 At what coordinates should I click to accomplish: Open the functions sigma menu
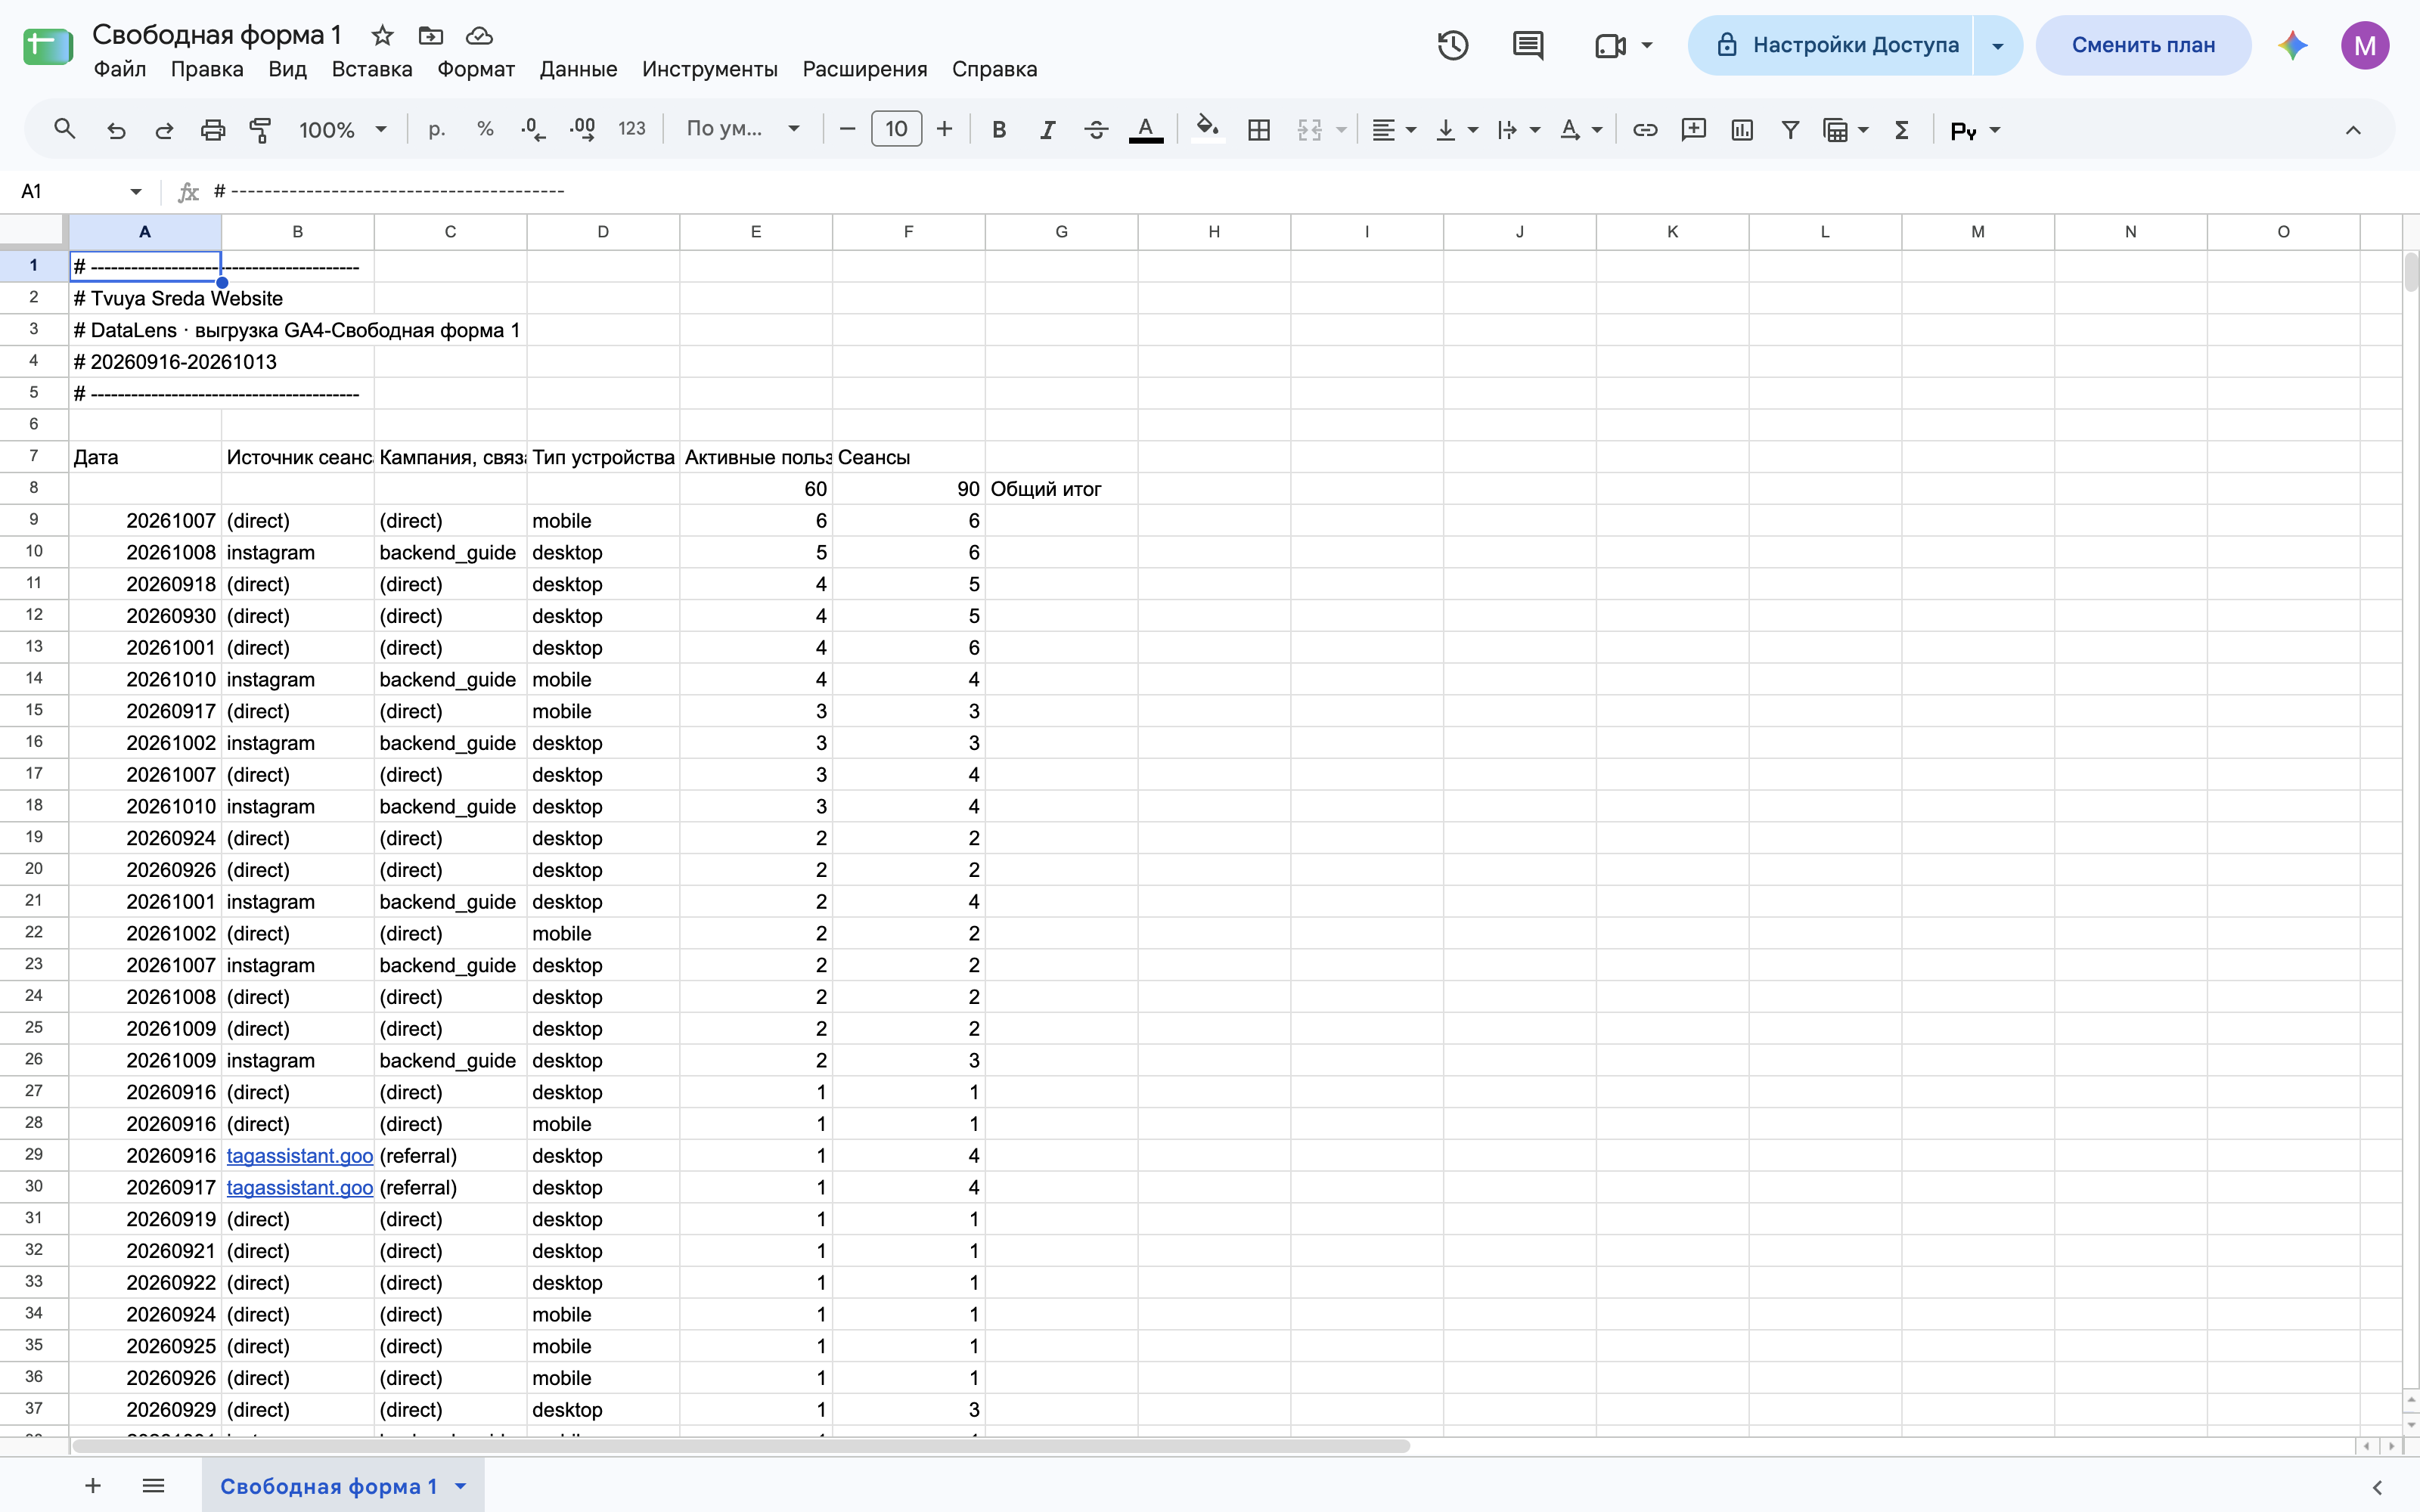tap(1902, 130)
